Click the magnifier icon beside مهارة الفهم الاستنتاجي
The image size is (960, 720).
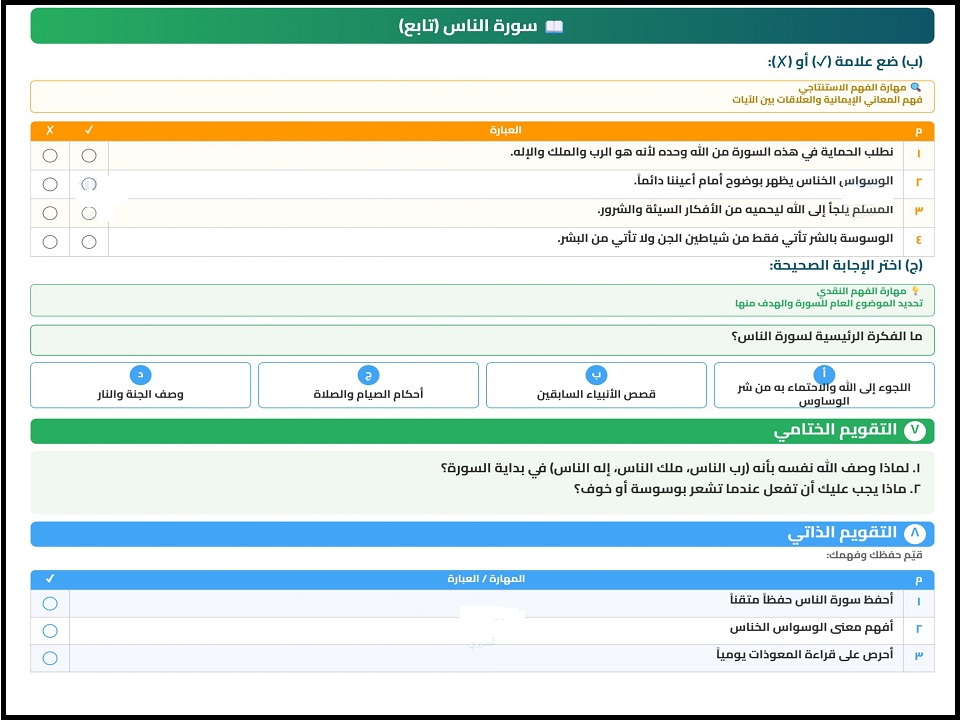[916, 88]
